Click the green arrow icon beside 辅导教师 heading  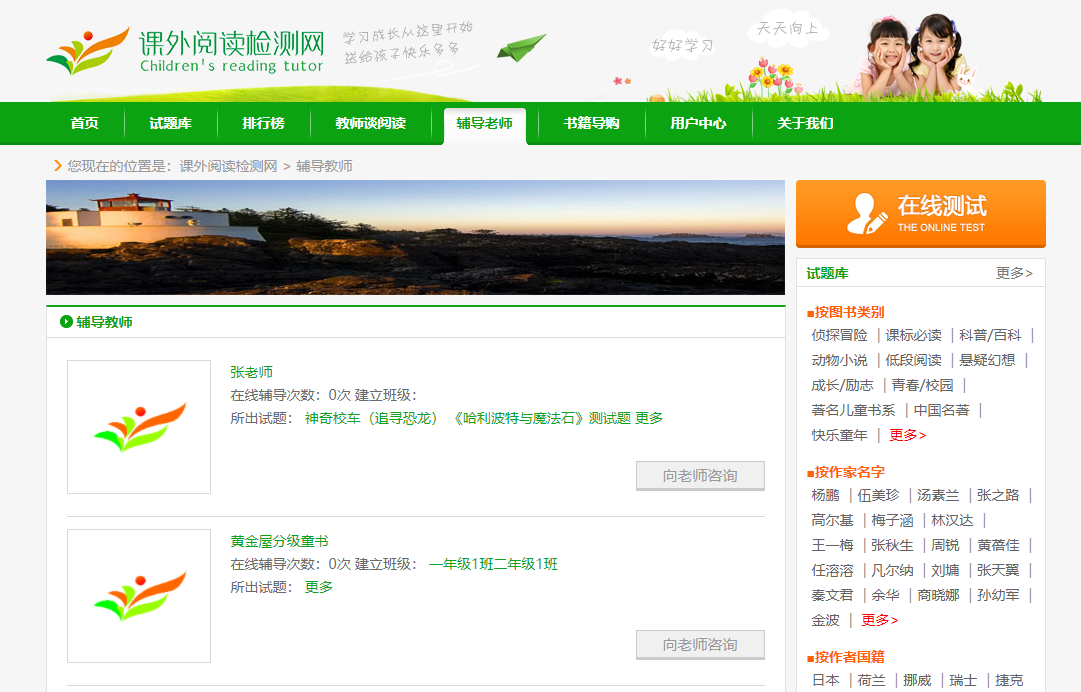pos(66,322)
